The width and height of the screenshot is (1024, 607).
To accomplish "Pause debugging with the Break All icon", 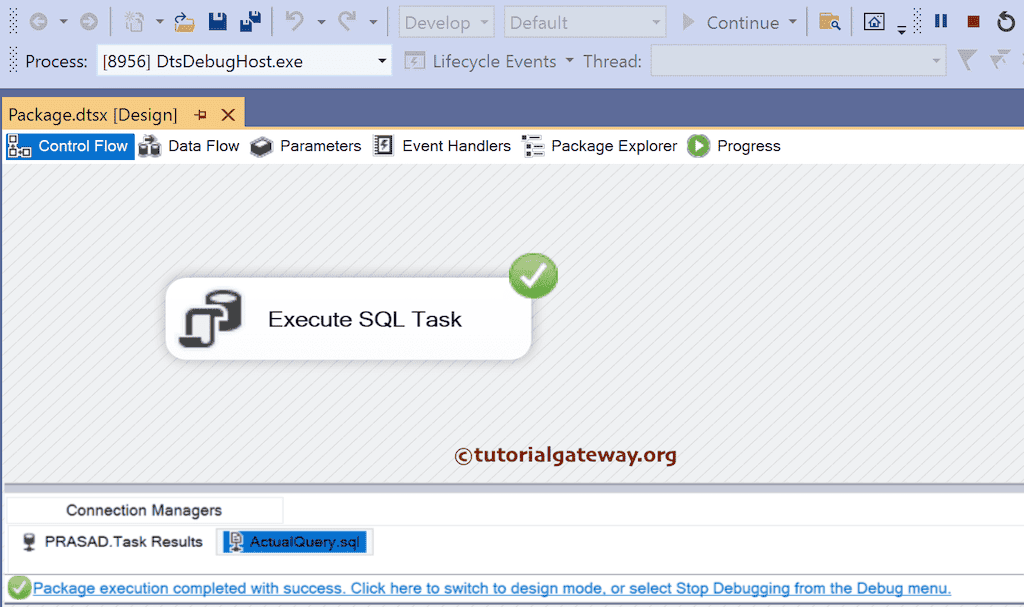I will coord(940,21).
